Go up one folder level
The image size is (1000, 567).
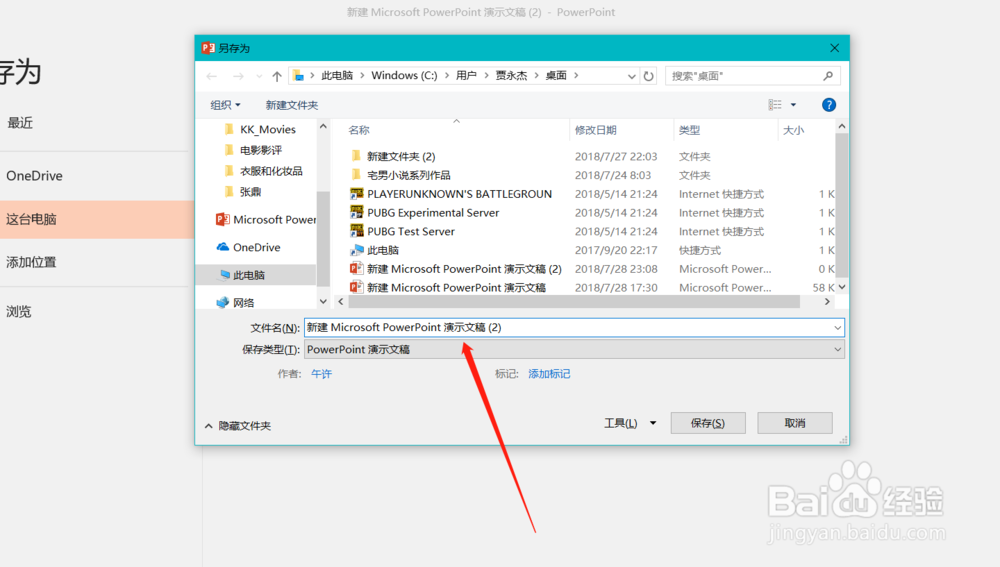pos(277,76)
